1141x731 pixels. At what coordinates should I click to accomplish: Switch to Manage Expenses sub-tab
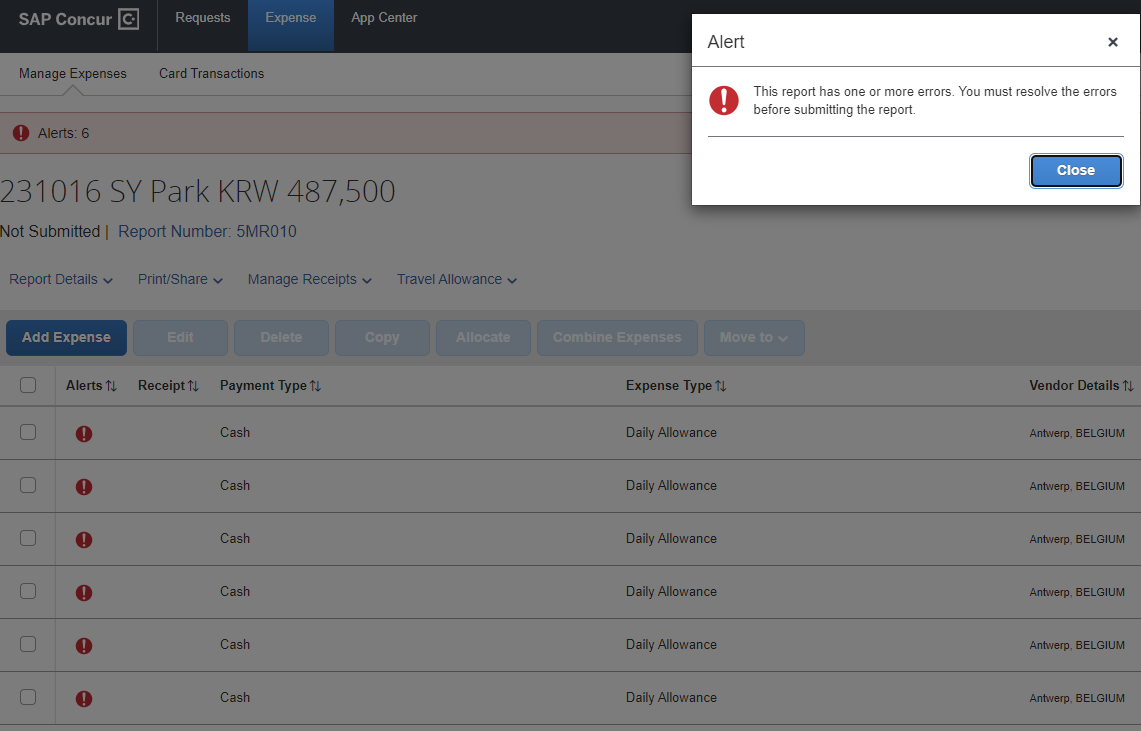(x=73, y=73)
